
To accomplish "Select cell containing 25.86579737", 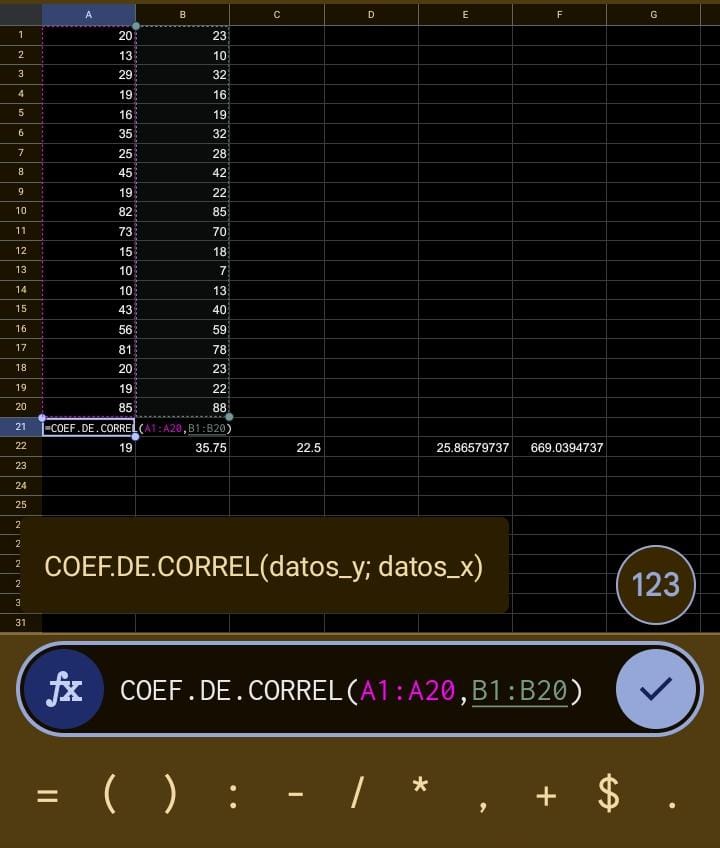I will (x=465, y=448).
